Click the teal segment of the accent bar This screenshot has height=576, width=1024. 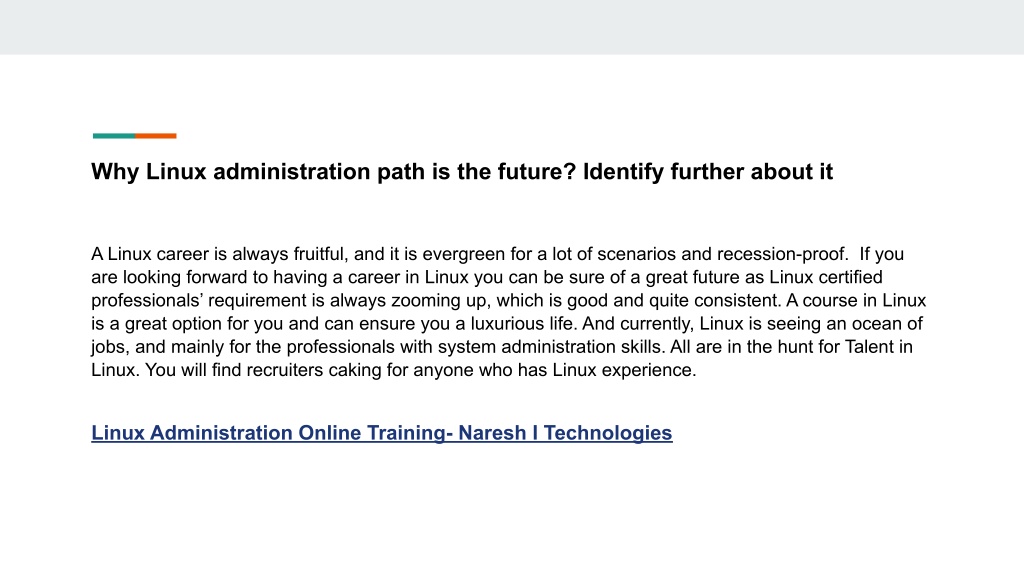tap(114, 136)
